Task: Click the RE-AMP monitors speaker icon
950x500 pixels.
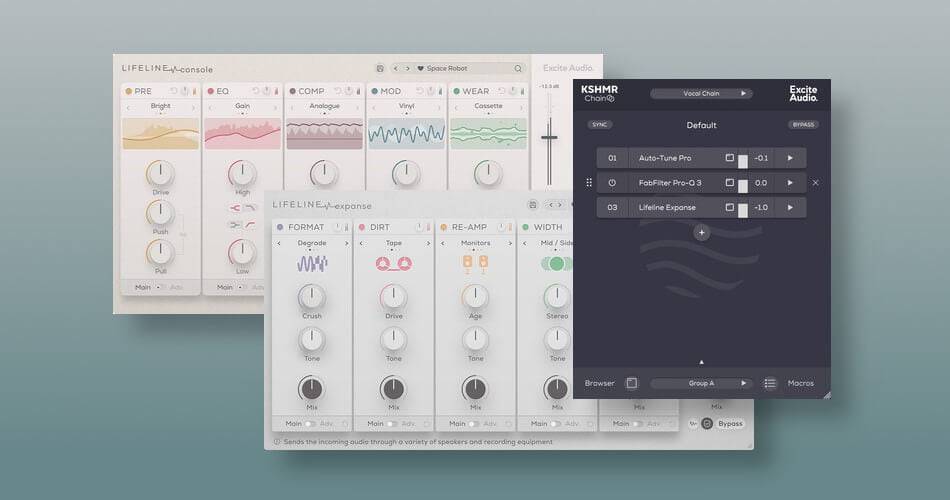Action: pyautogui.click(x=476, y=264)
